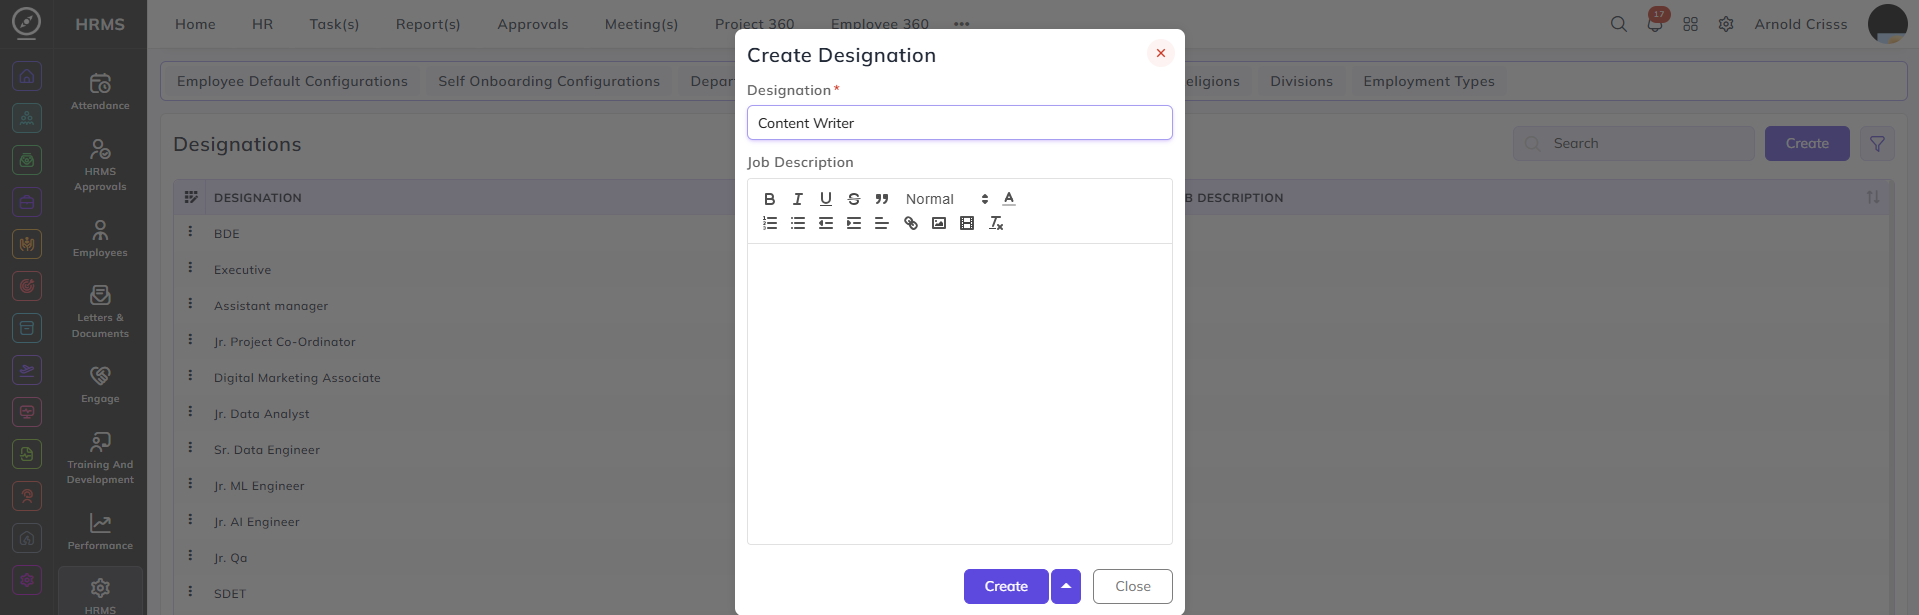Open the user avatar profile picture
1919x615 pixels.
coord(1887,24)
